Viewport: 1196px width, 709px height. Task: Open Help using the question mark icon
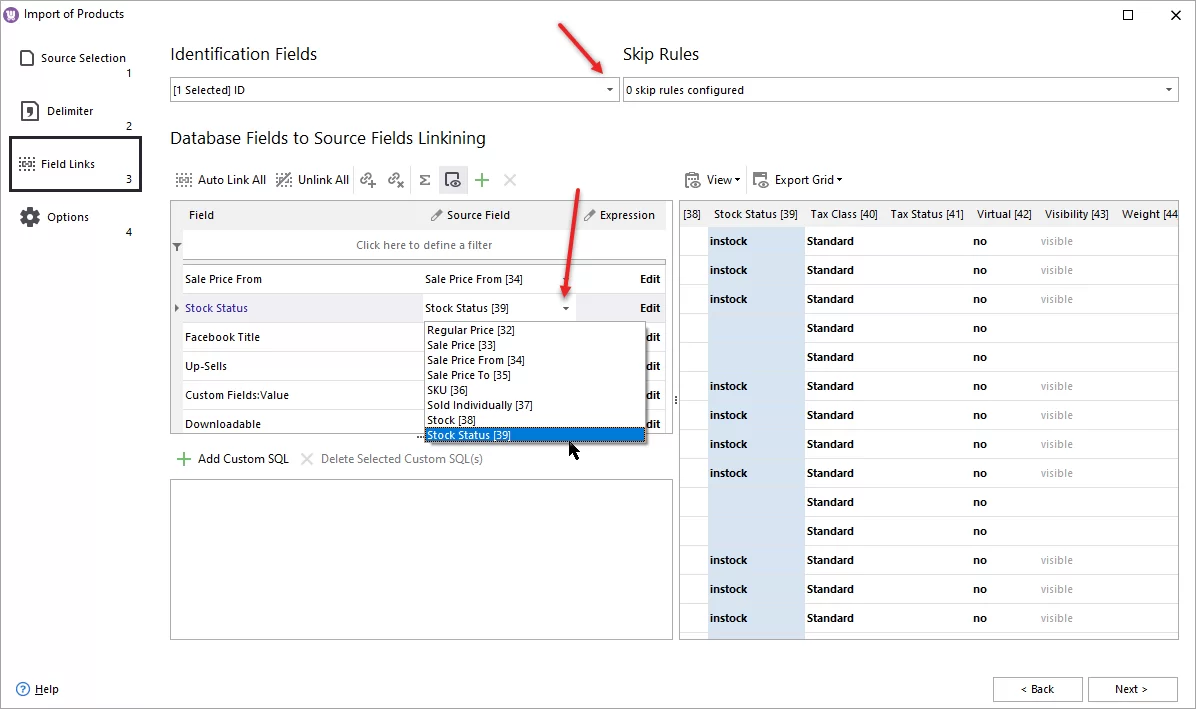[22, 689]
